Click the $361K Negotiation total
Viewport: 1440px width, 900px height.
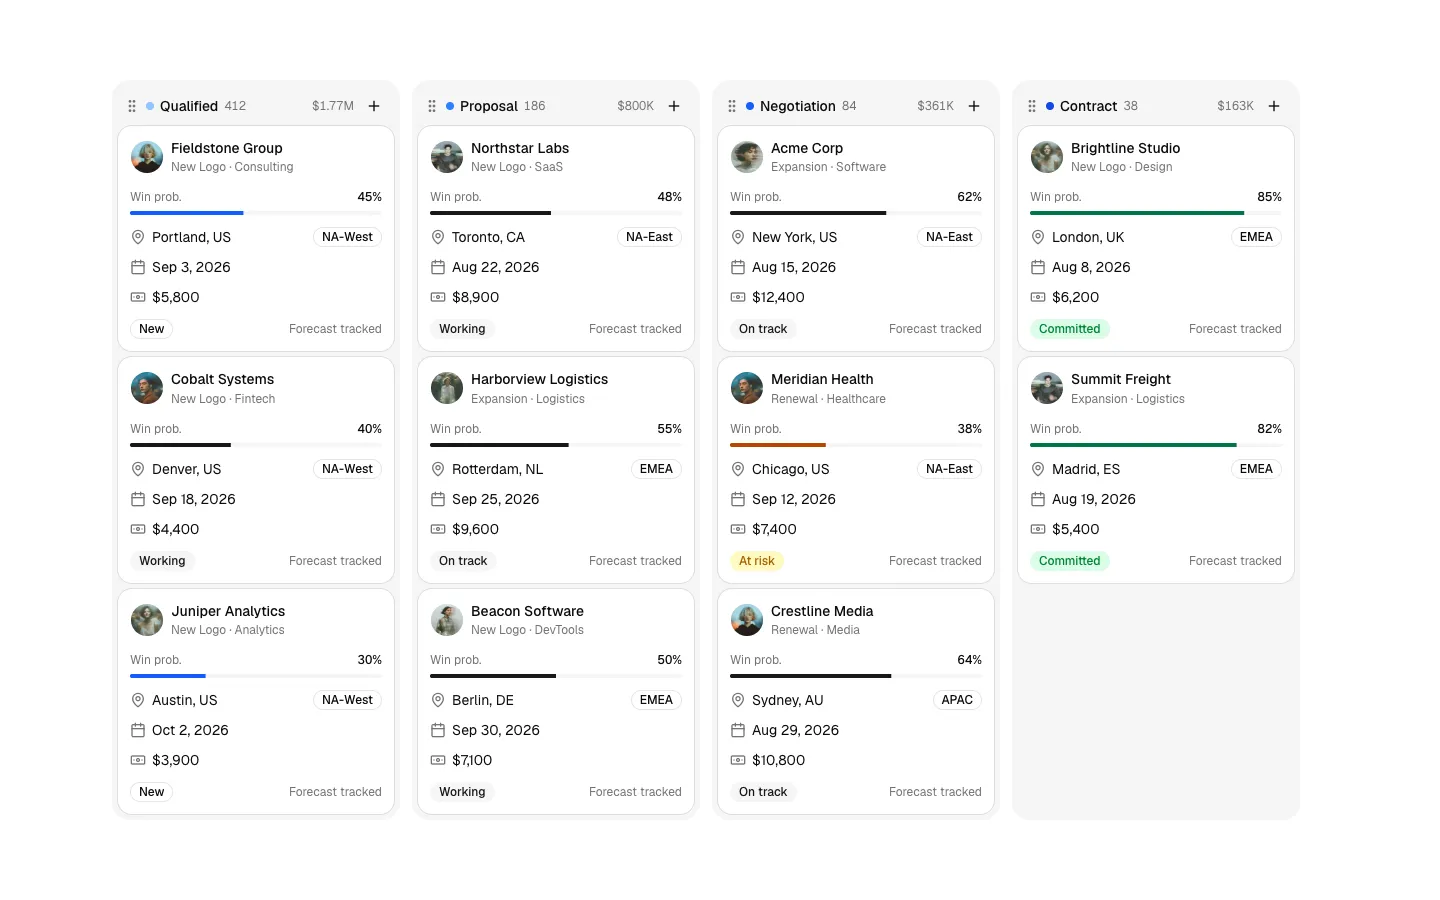935,106
